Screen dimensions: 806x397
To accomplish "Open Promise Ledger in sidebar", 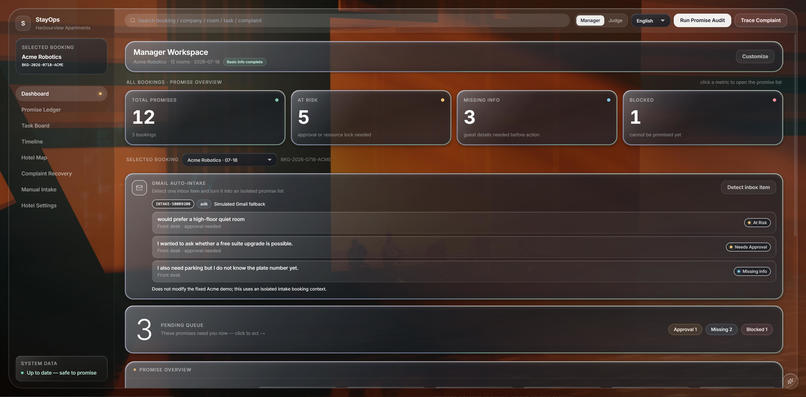I will [x=61, y=110].
